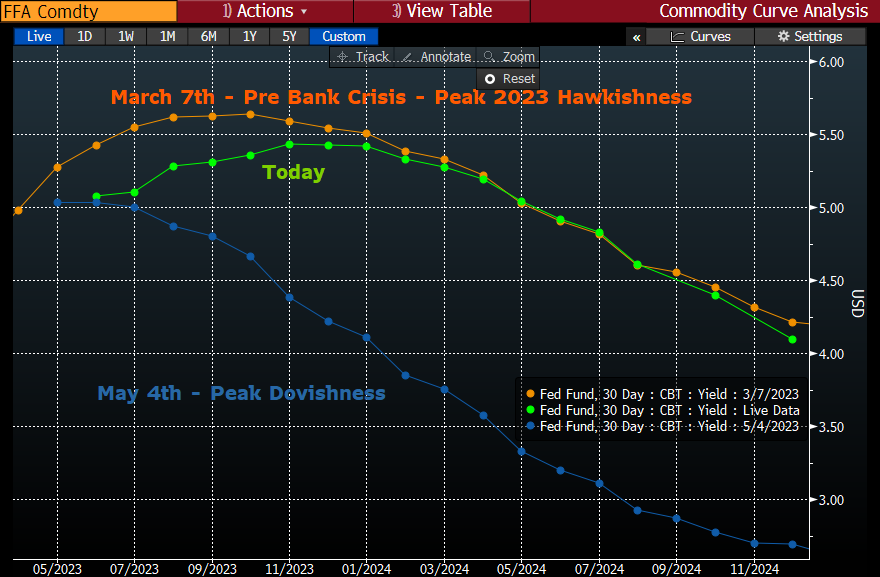The image size is (880, 577).
Task: Click the FFA Comdty ticker field
Action: 89,11
